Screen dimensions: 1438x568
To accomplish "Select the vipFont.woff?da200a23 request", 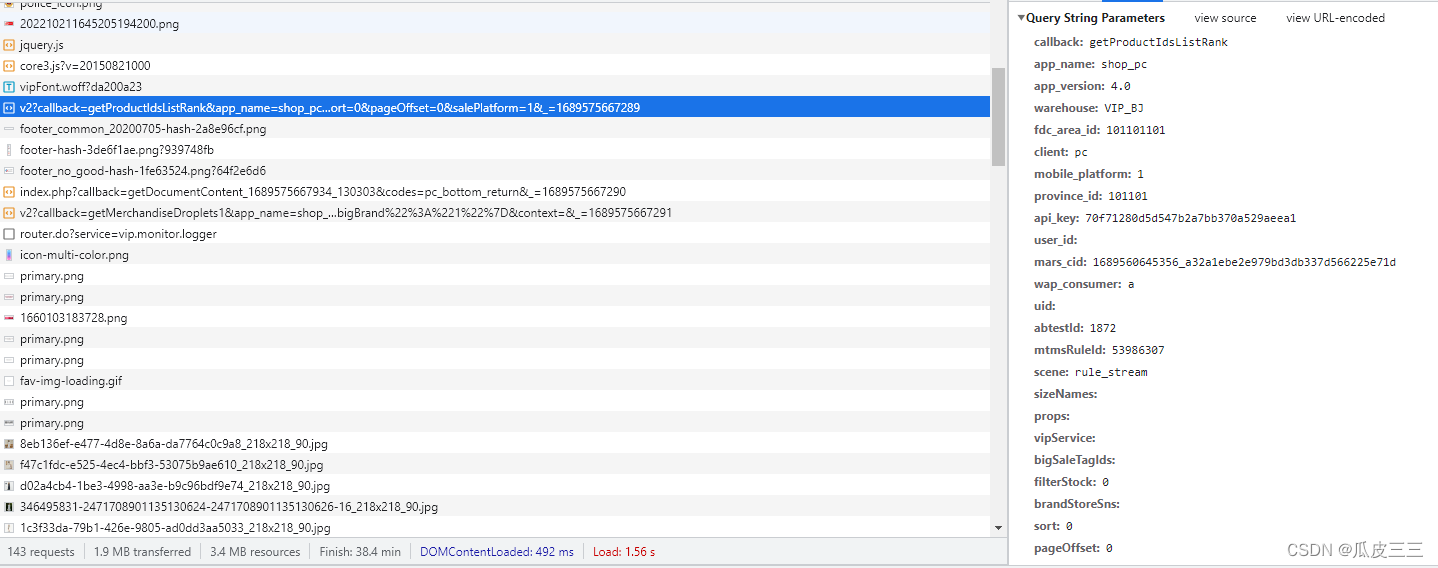I will [x=495, y=87].
